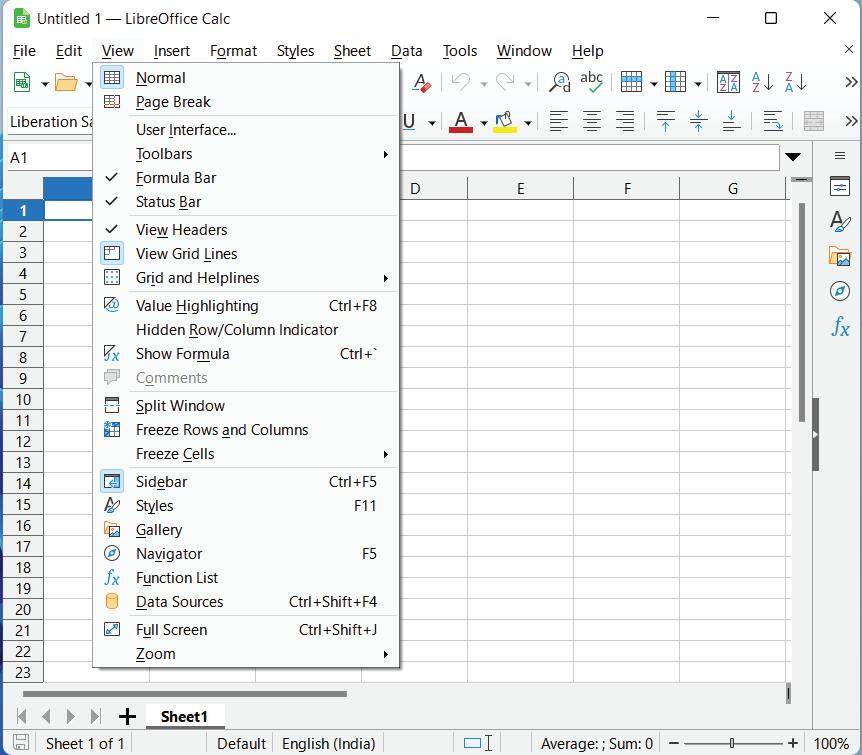Image resolution: width=862 pixels, height=755 pixels.
Task: Center text horizontally in the cell
Action: click(592, 121)
